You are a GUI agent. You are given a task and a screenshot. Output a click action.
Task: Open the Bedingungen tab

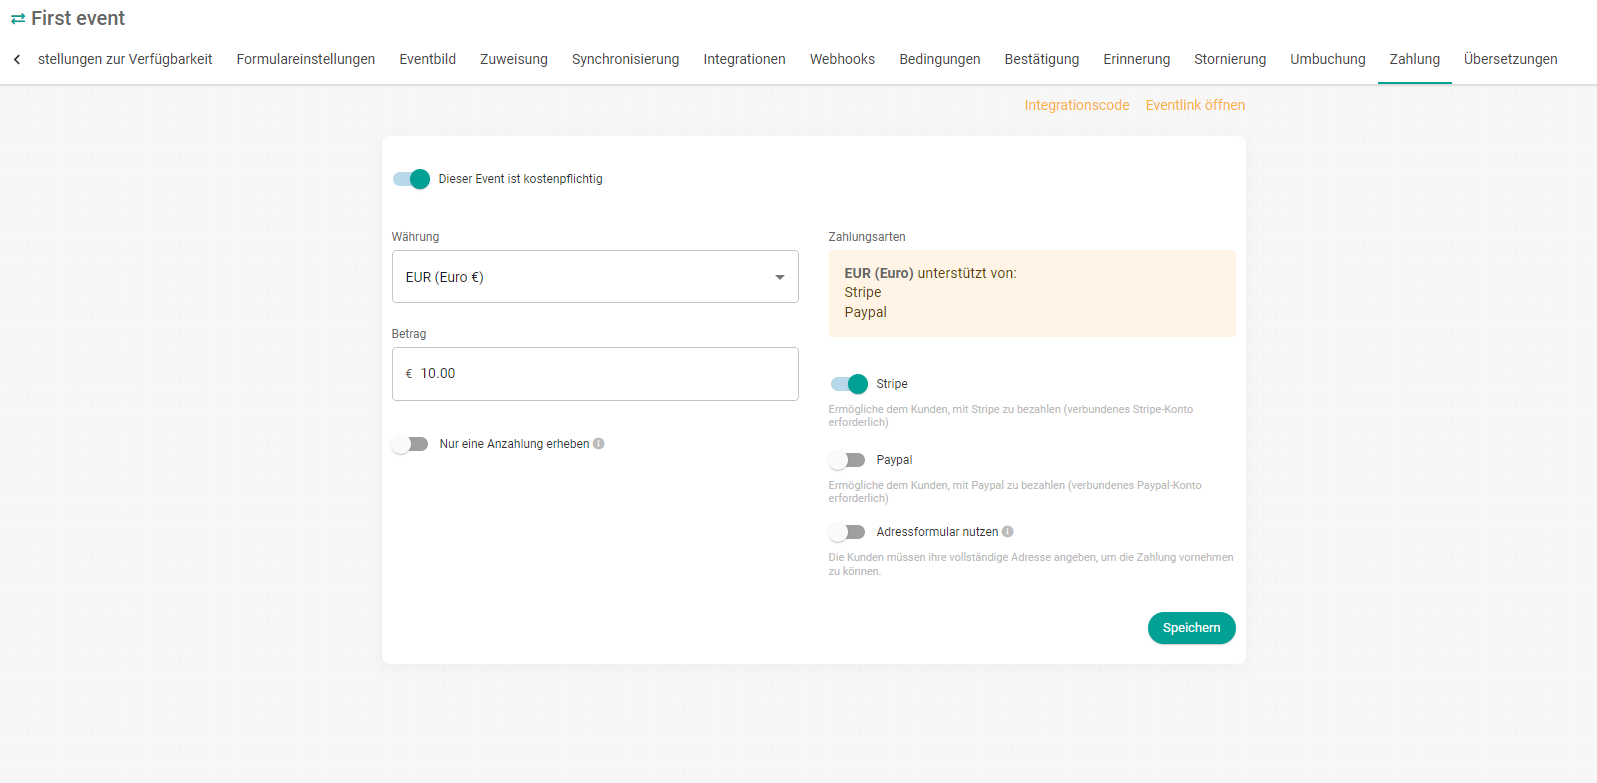[940, 59]
